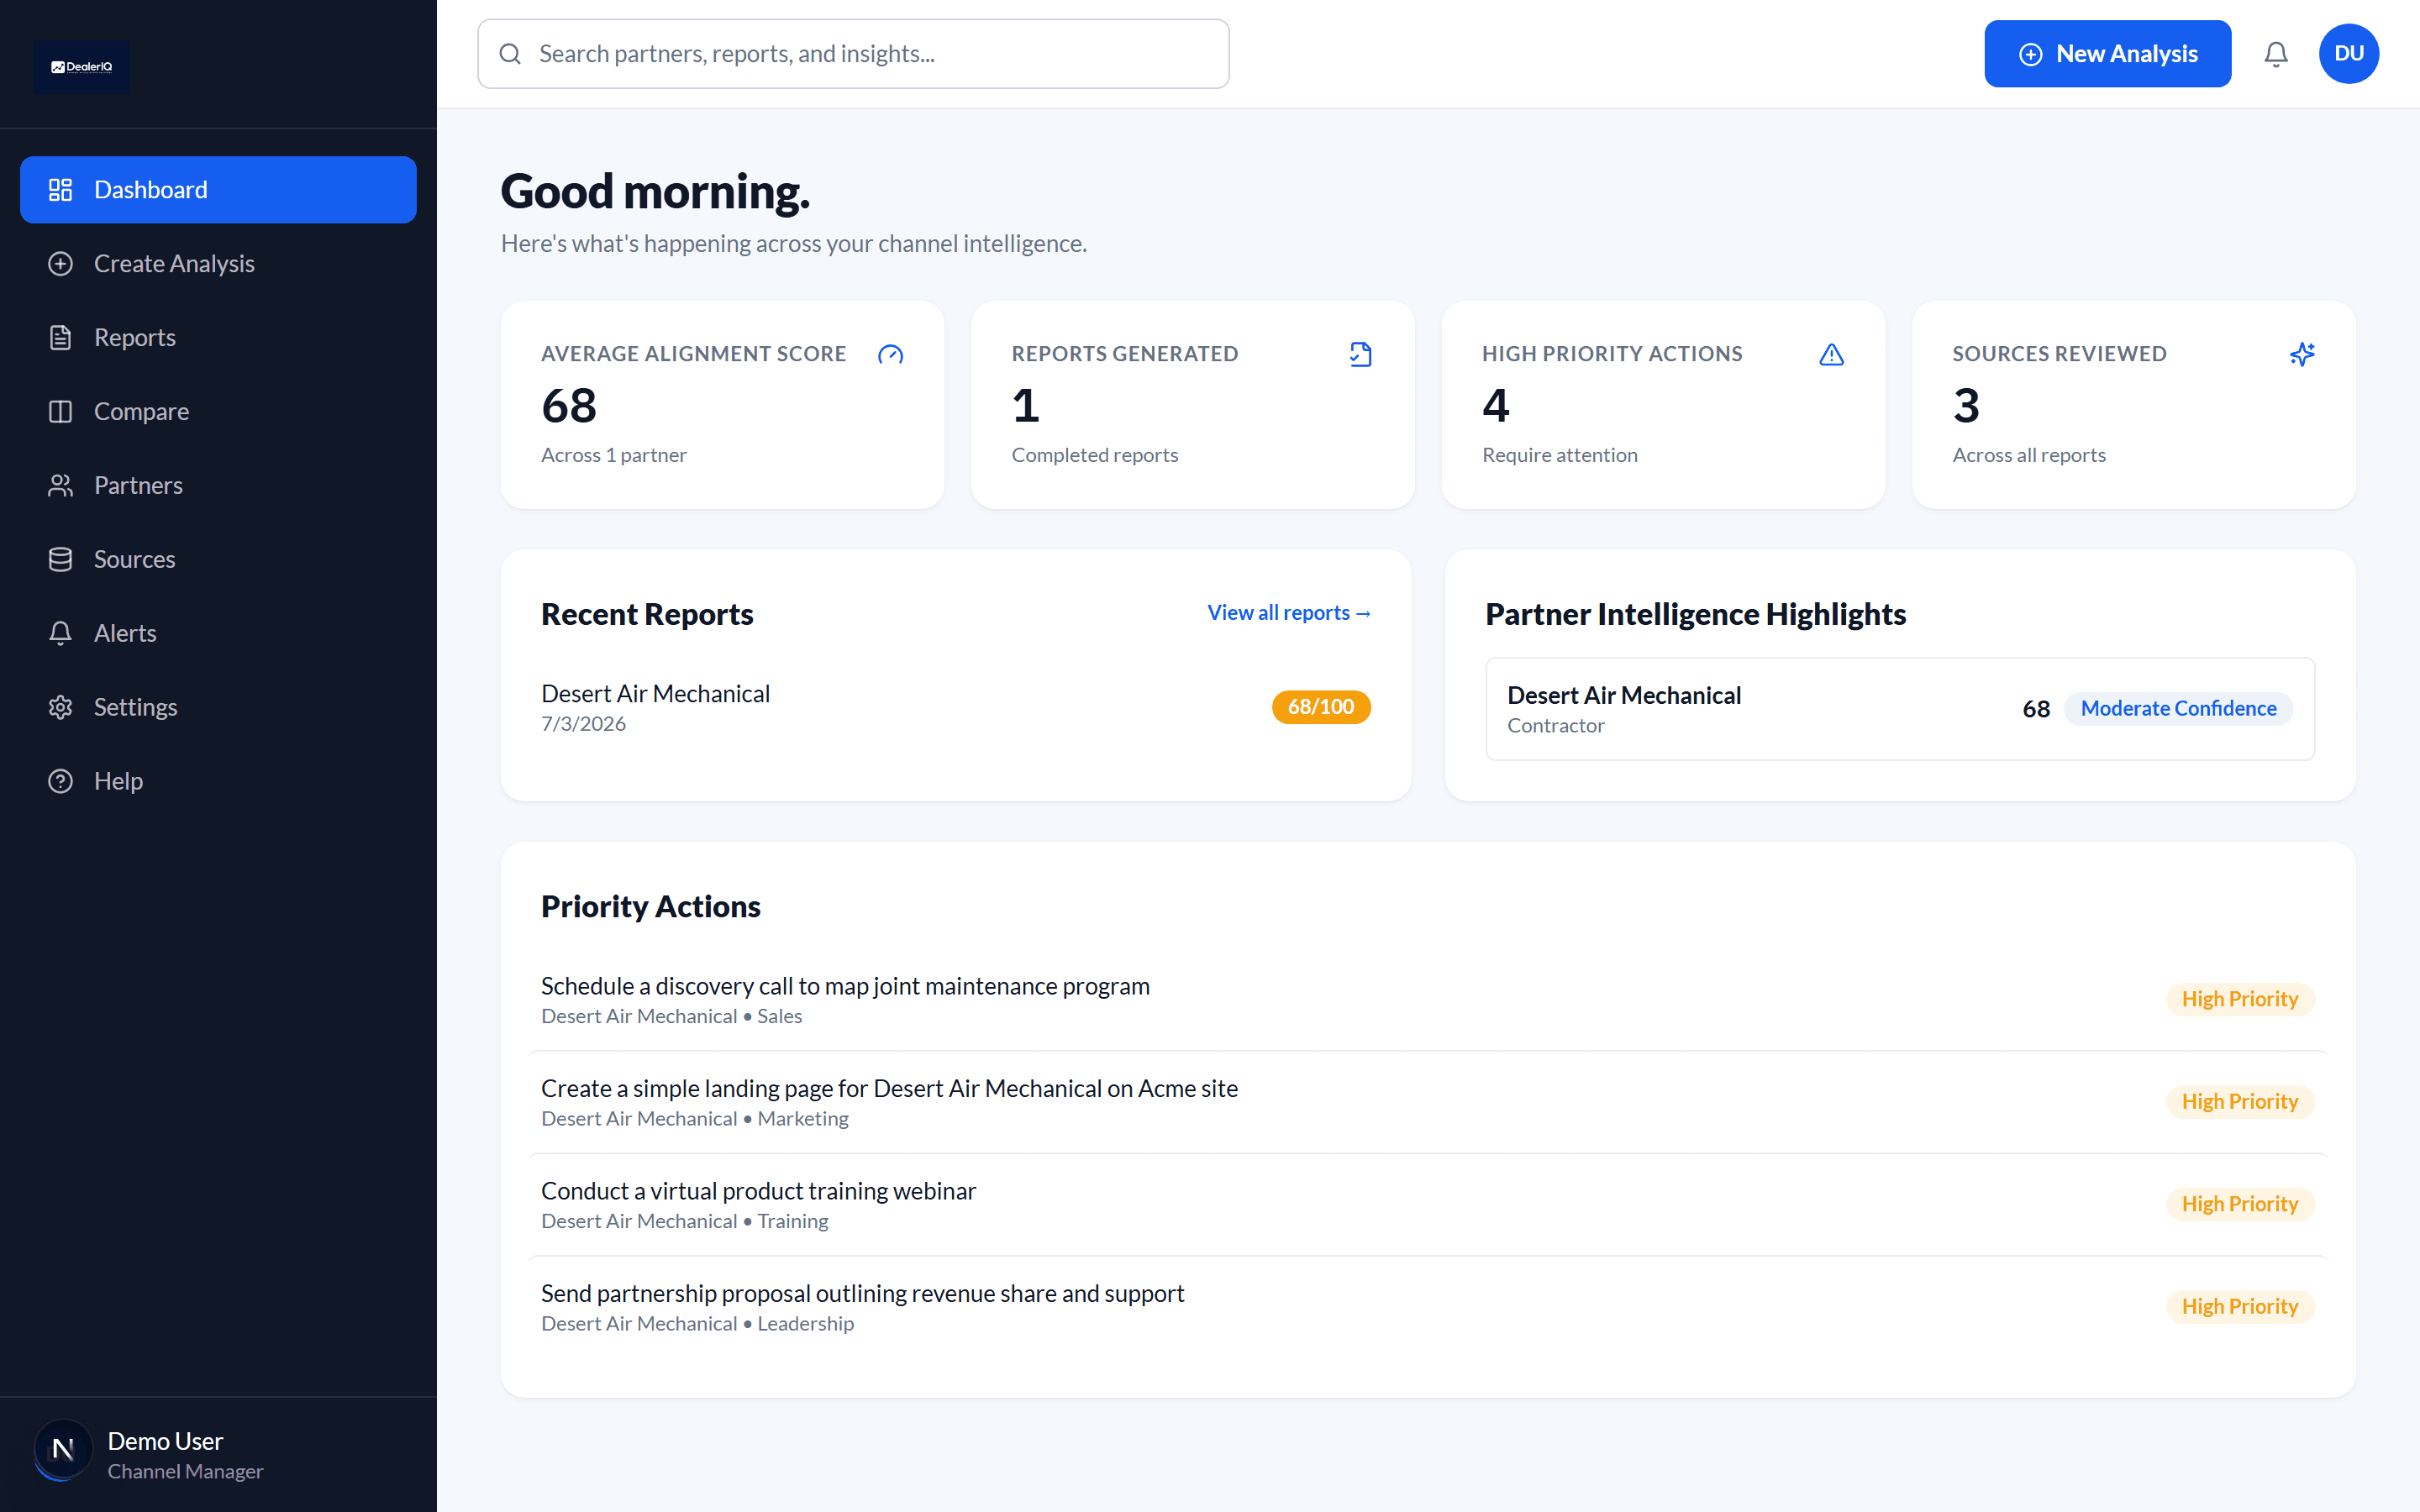Click the 68/100 score badge
This screenshot has height=1512, width=2420.
(x=1321, y=707)
